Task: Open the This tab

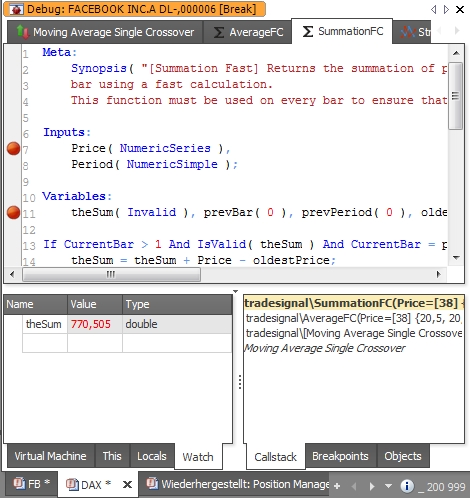Action: [112, 456]
